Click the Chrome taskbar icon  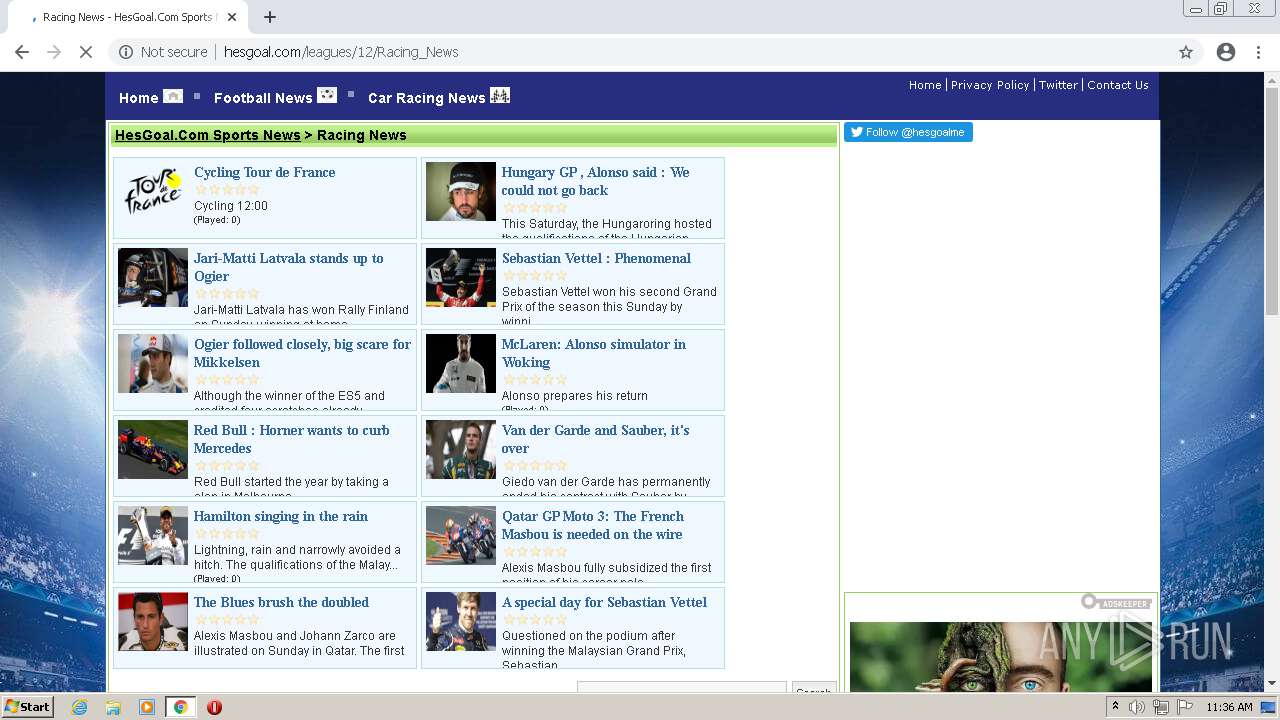[x=180, y=707]
